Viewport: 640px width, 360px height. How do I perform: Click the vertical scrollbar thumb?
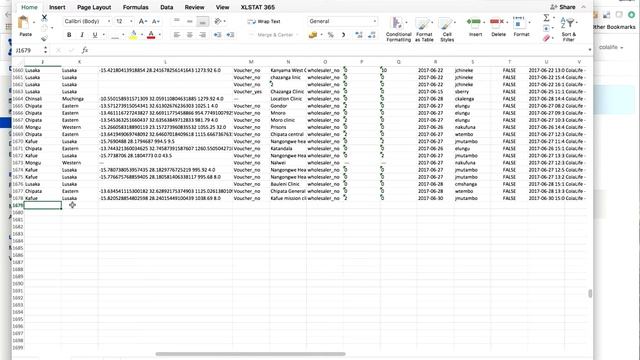[590, 293]
